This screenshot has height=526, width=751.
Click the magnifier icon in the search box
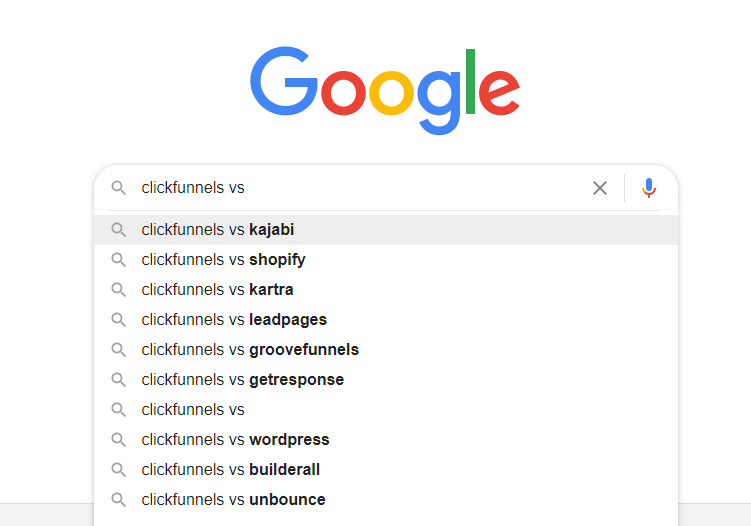pos(119,188)
